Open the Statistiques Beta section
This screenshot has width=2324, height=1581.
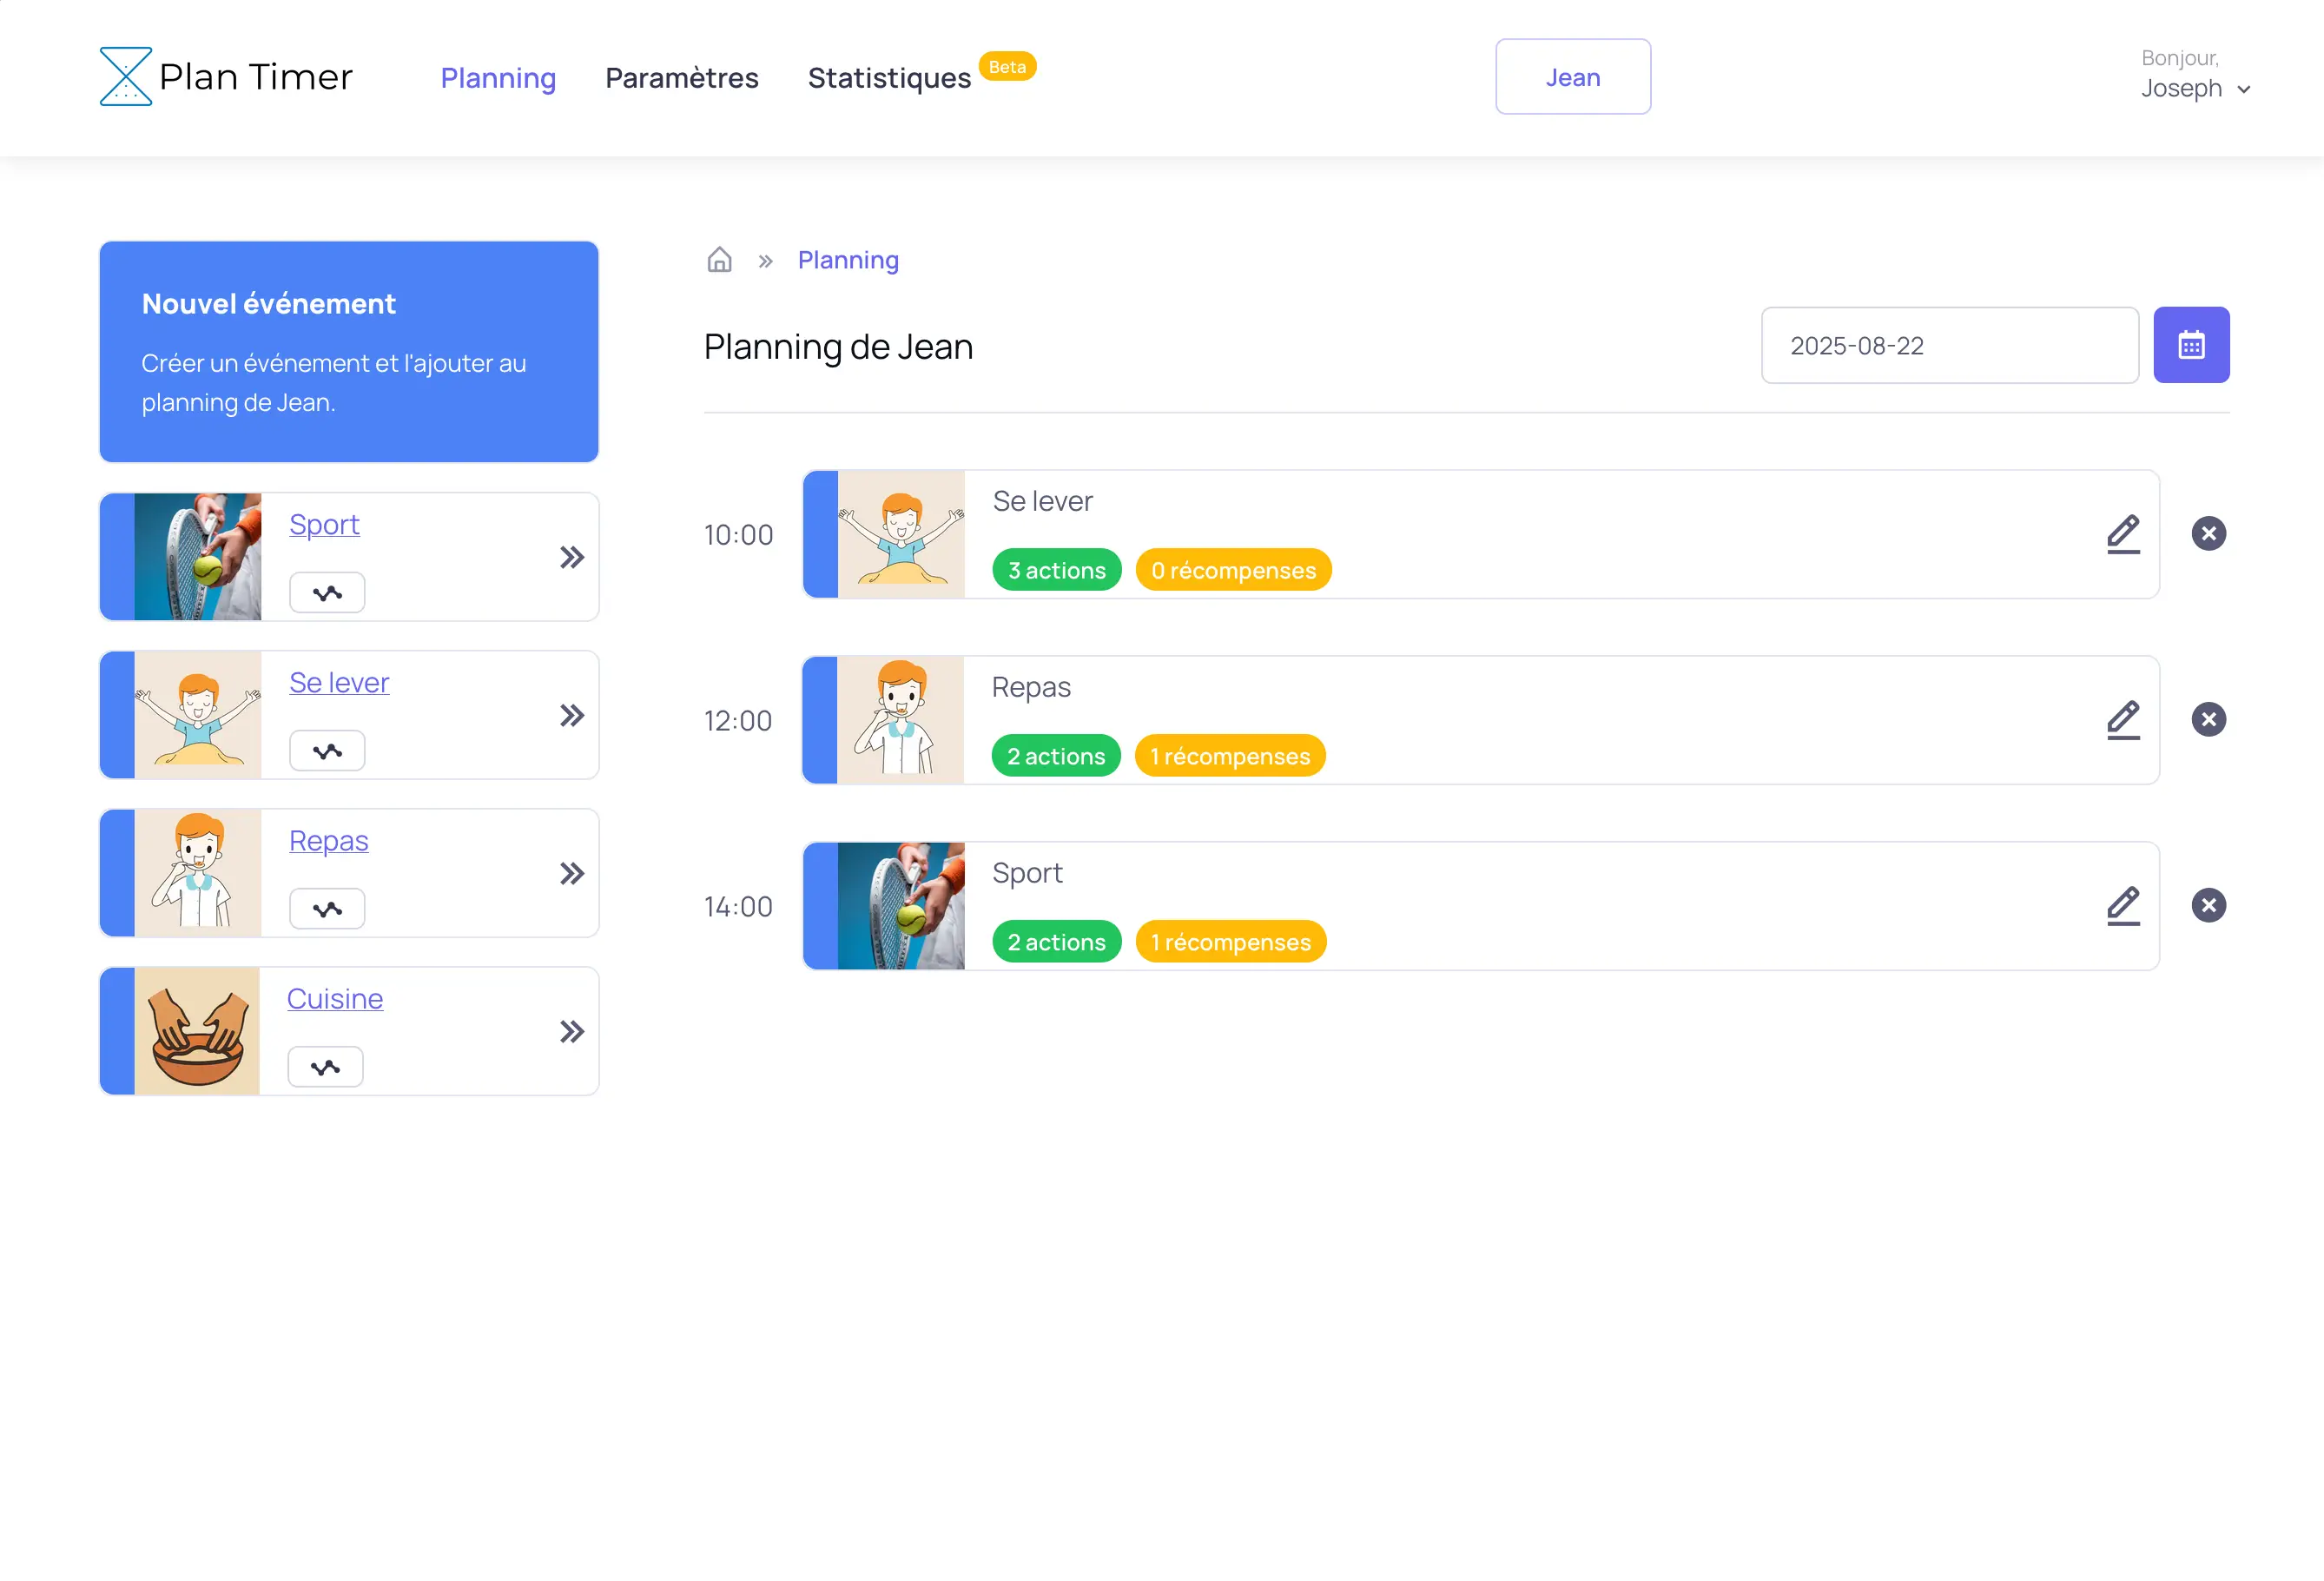click(x=888, y=77)
